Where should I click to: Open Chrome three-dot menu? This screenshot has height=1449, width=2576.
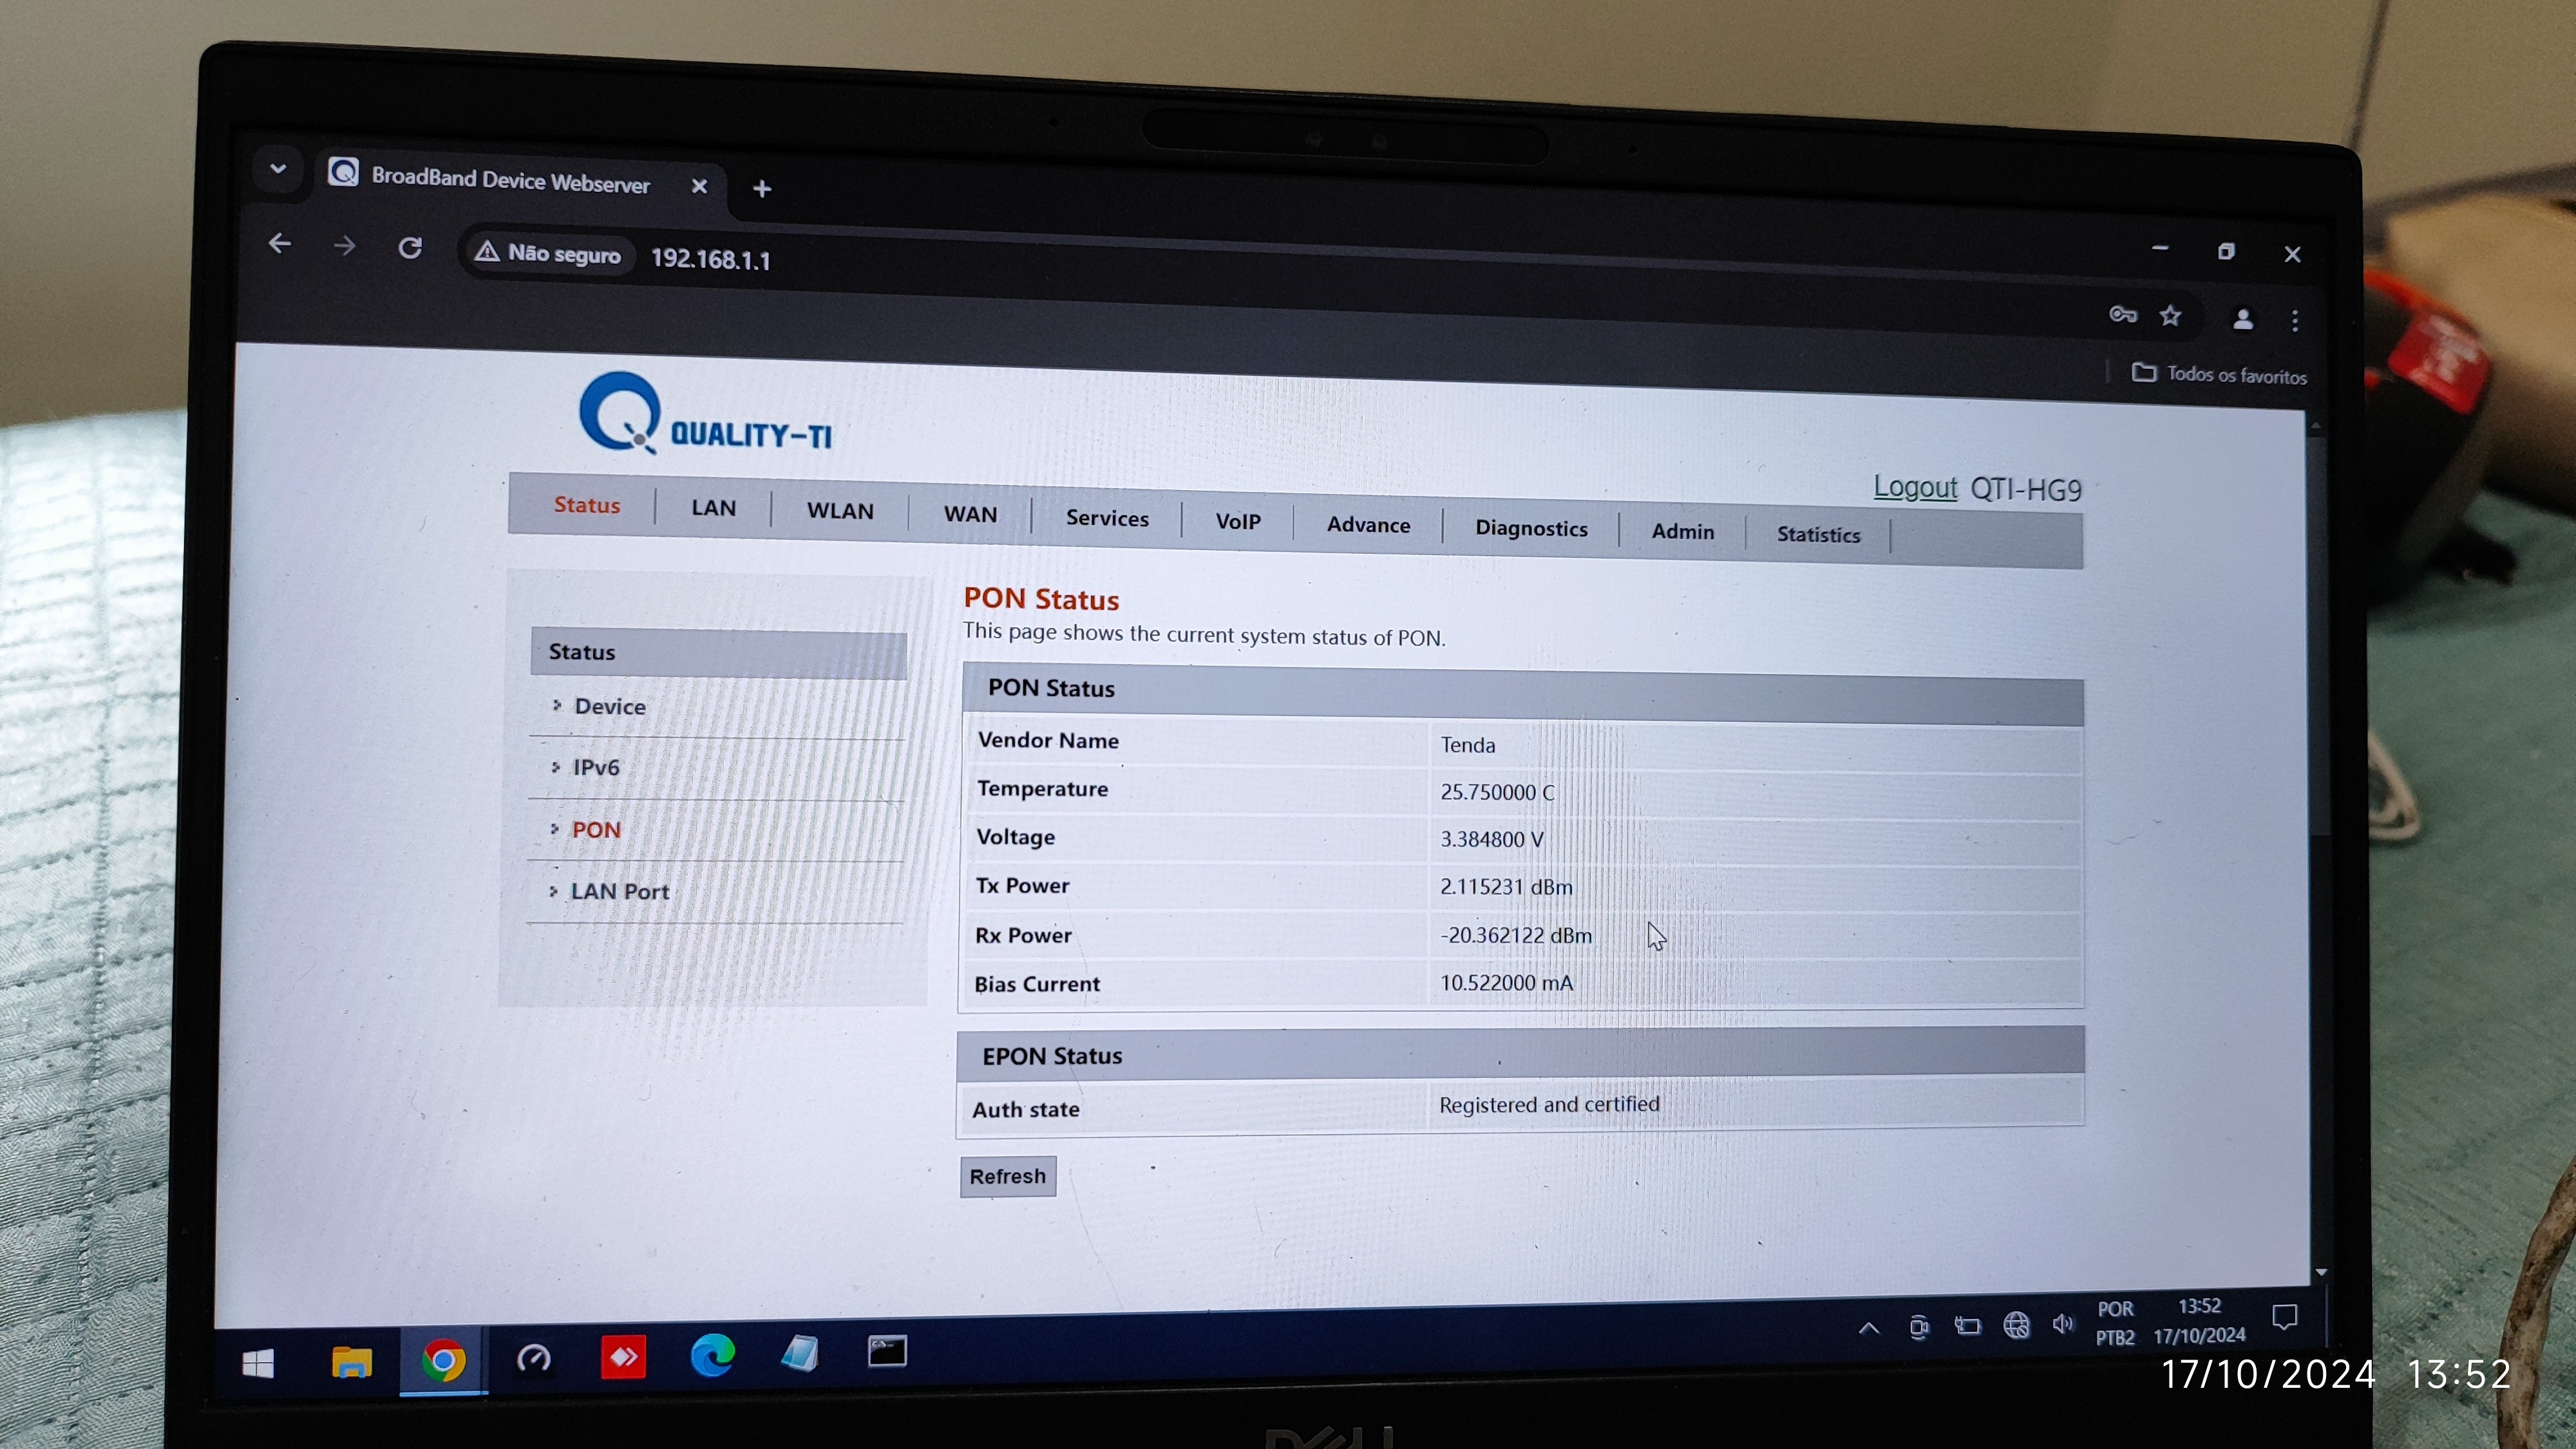[2295, 320]
